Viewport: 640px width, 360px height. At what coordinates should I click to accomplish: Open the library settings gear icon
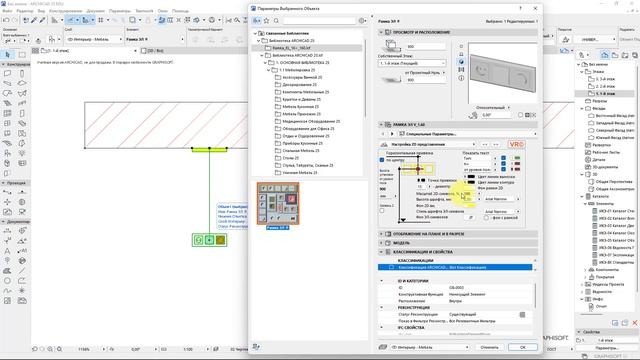362,20
